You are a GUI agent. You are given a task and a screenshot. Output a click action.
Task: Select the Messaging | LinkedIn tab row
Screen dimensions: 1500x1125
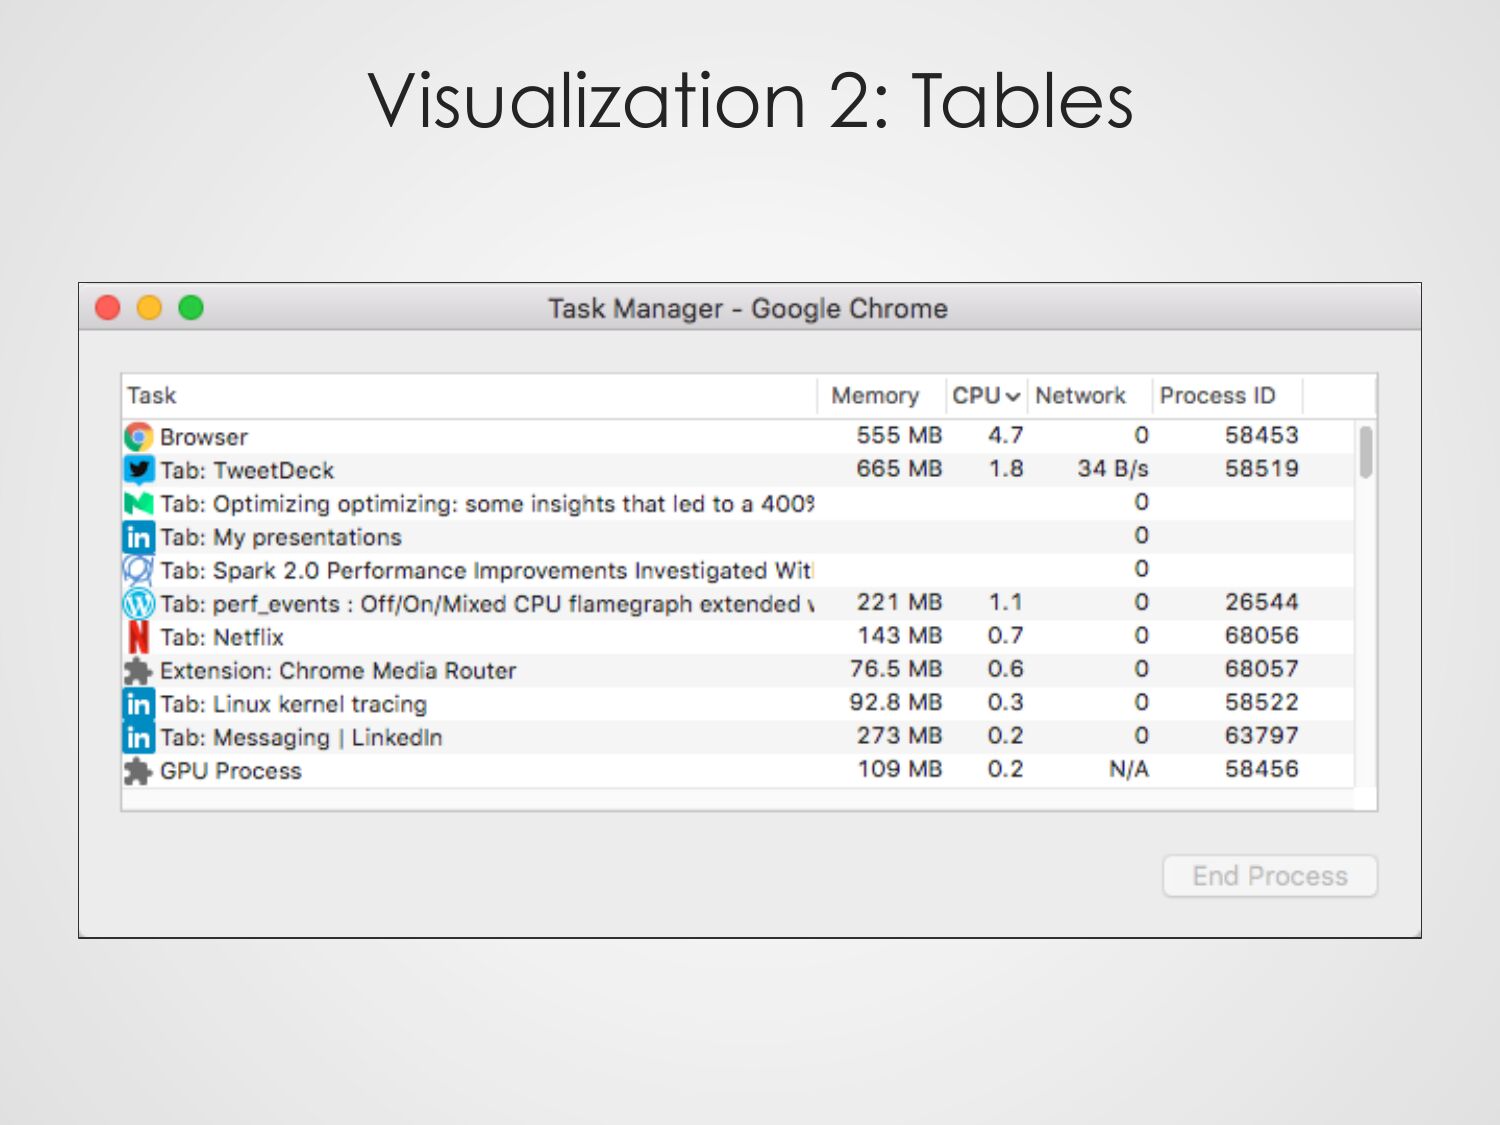(x=301, y=738)
